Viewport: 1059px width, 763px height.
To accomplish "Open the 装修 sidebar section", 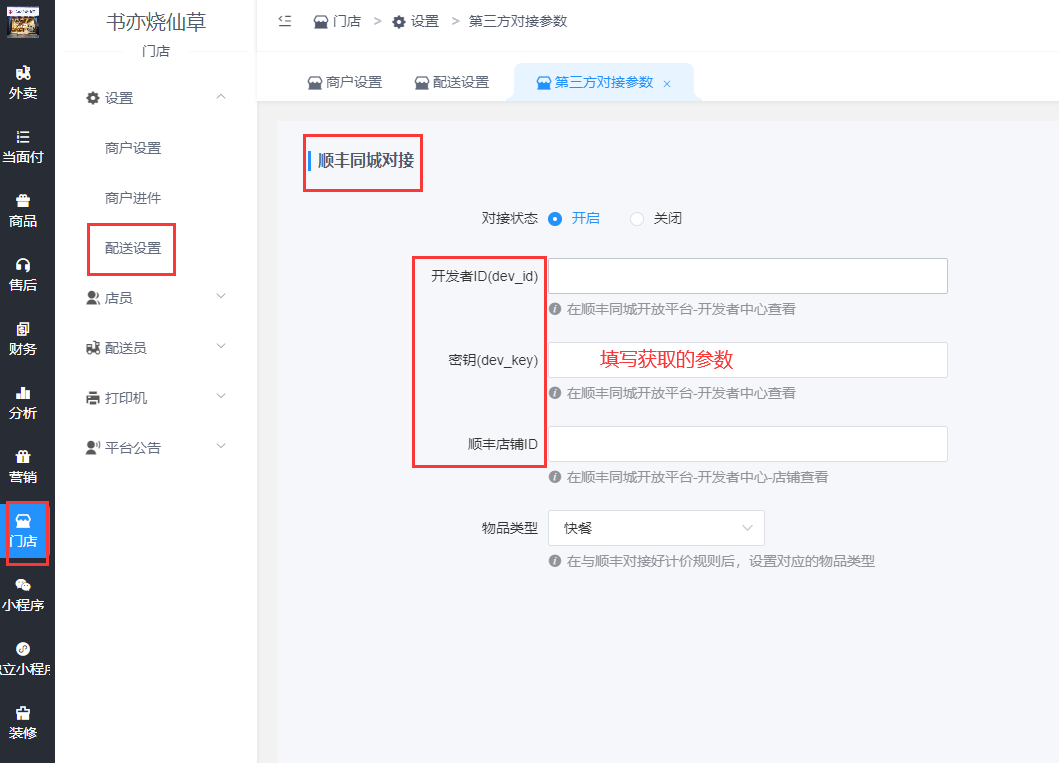I will click(23, 723).
